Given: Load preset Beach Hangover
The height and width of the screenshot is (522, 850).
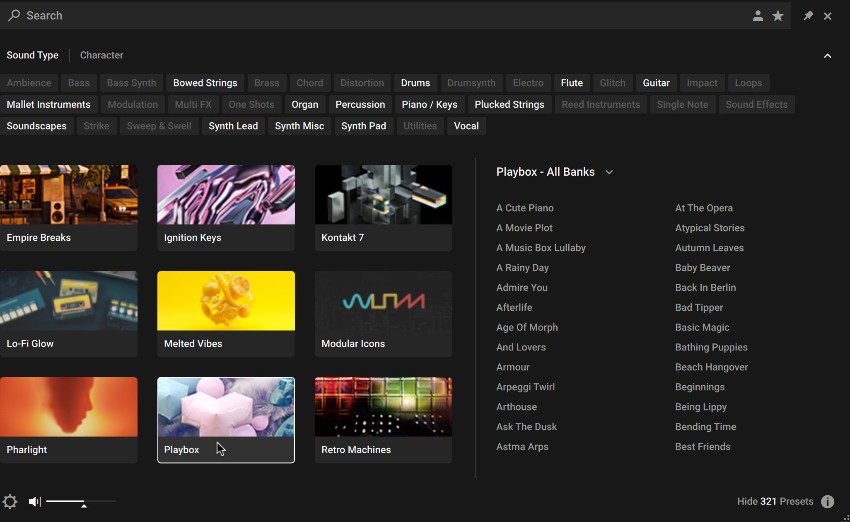Looking at the screenshot, I should click(x=711, y=367).
